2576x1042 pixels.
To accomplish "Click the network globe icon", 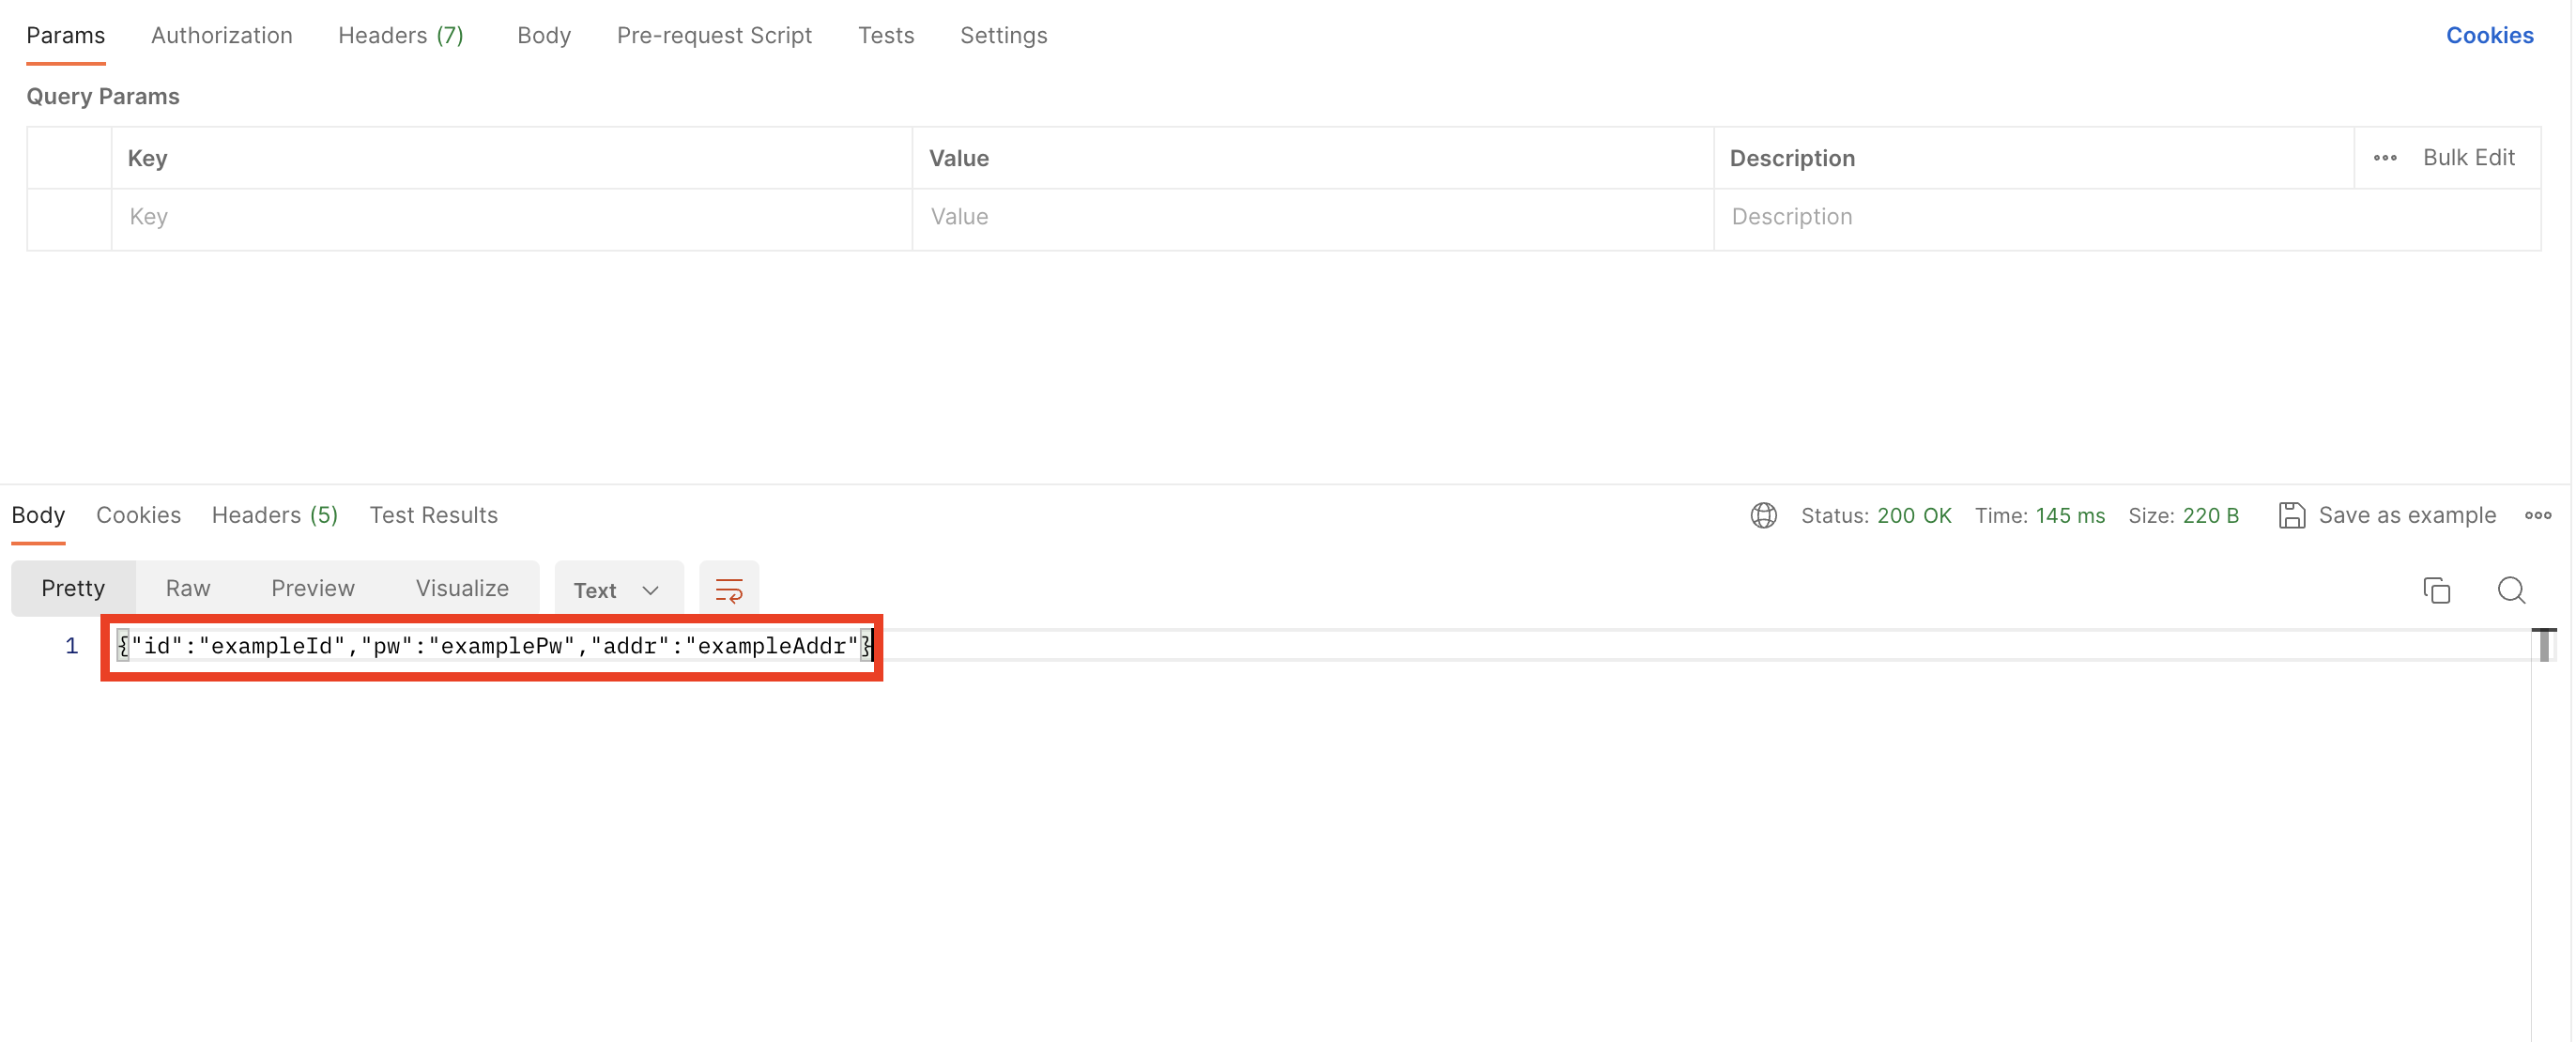I will 1763,515.
